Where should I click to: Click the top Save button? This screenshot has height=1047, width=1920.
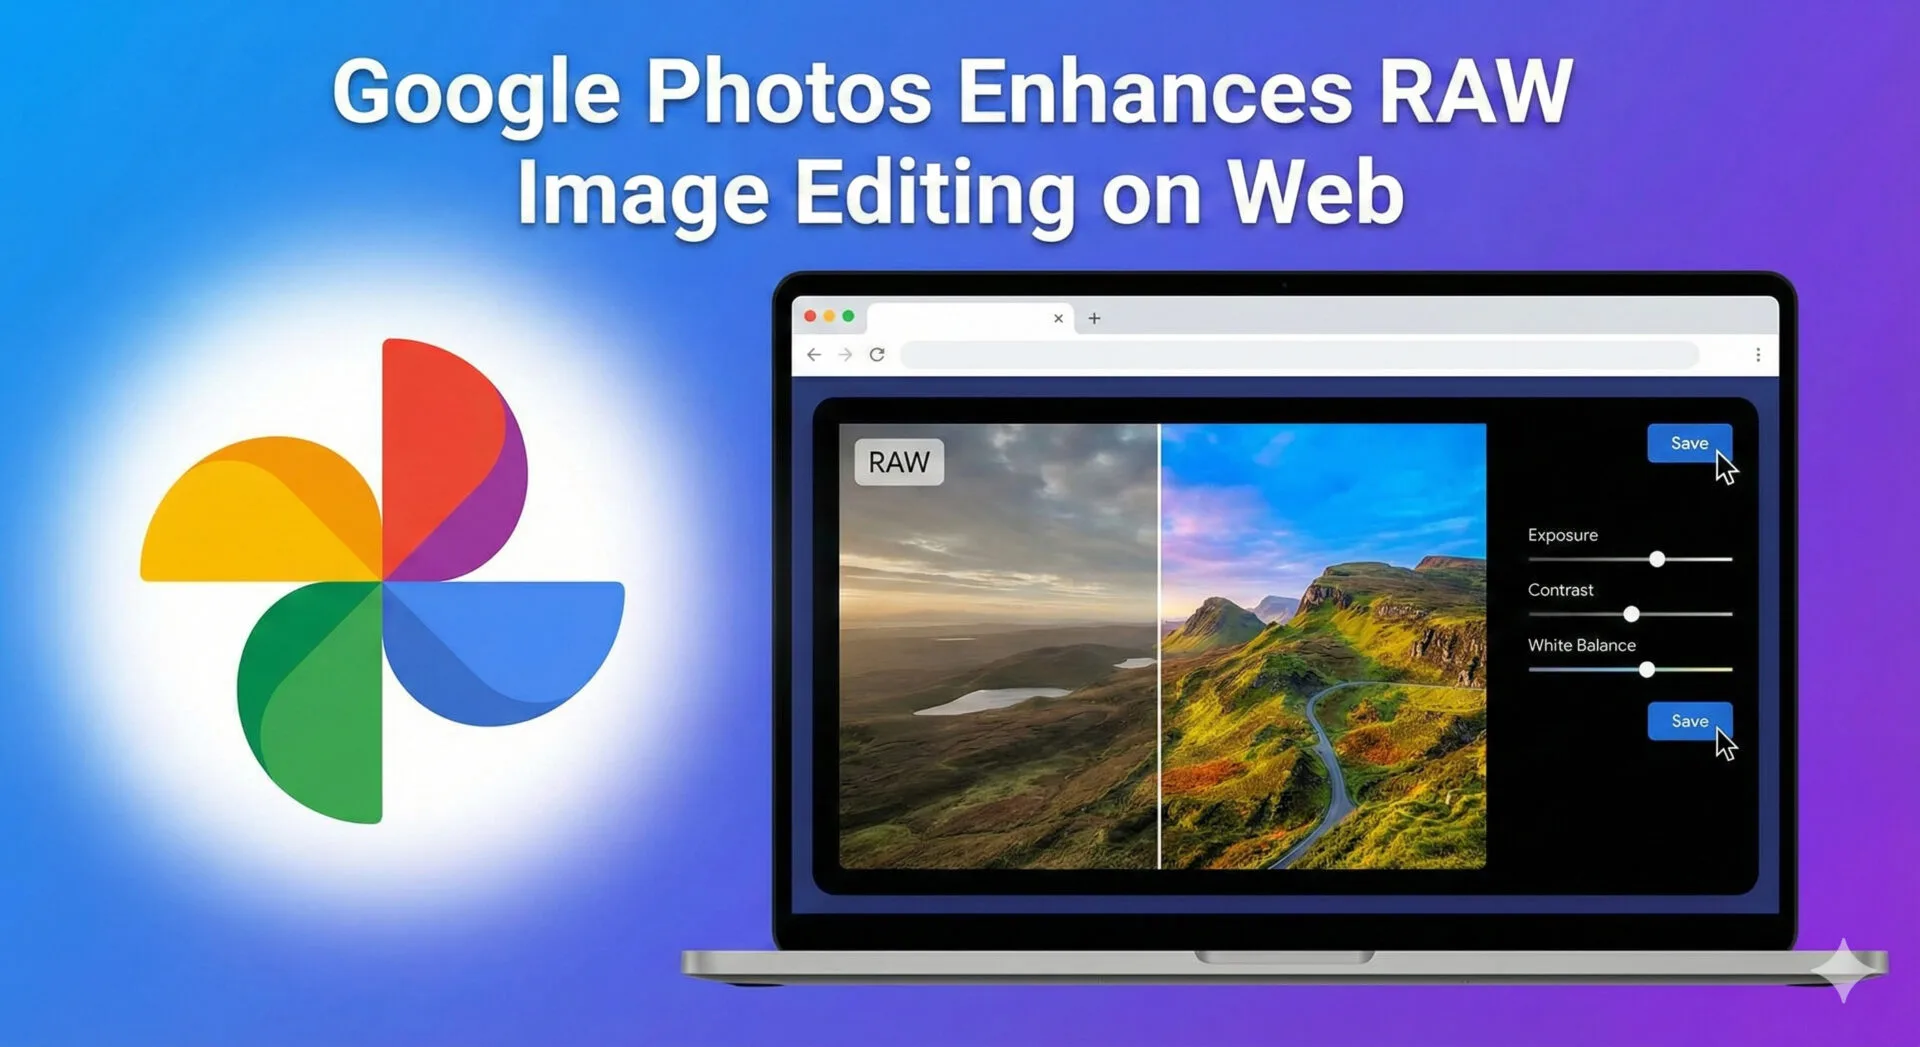(x=1689, y=443)
